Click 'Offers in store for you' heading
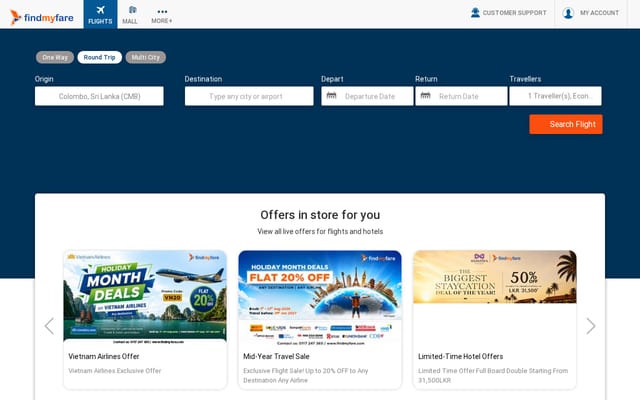Screen dimensions: 640x400 tap(320, 215)
